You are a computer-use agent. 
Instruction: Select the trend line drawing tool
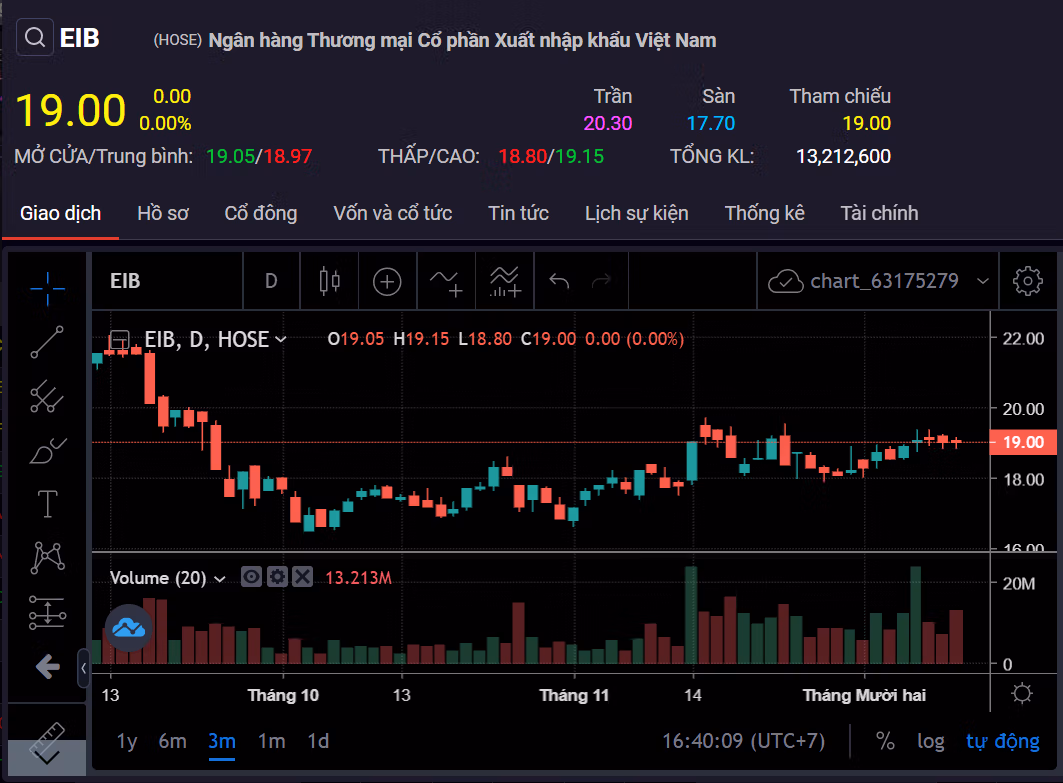[47, 342]
